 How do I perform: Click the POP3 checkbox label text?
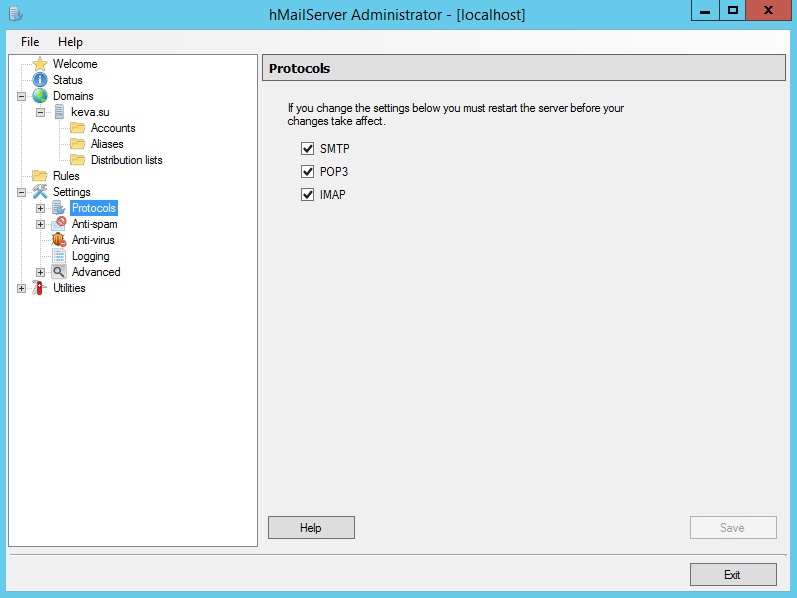(334, 171)
